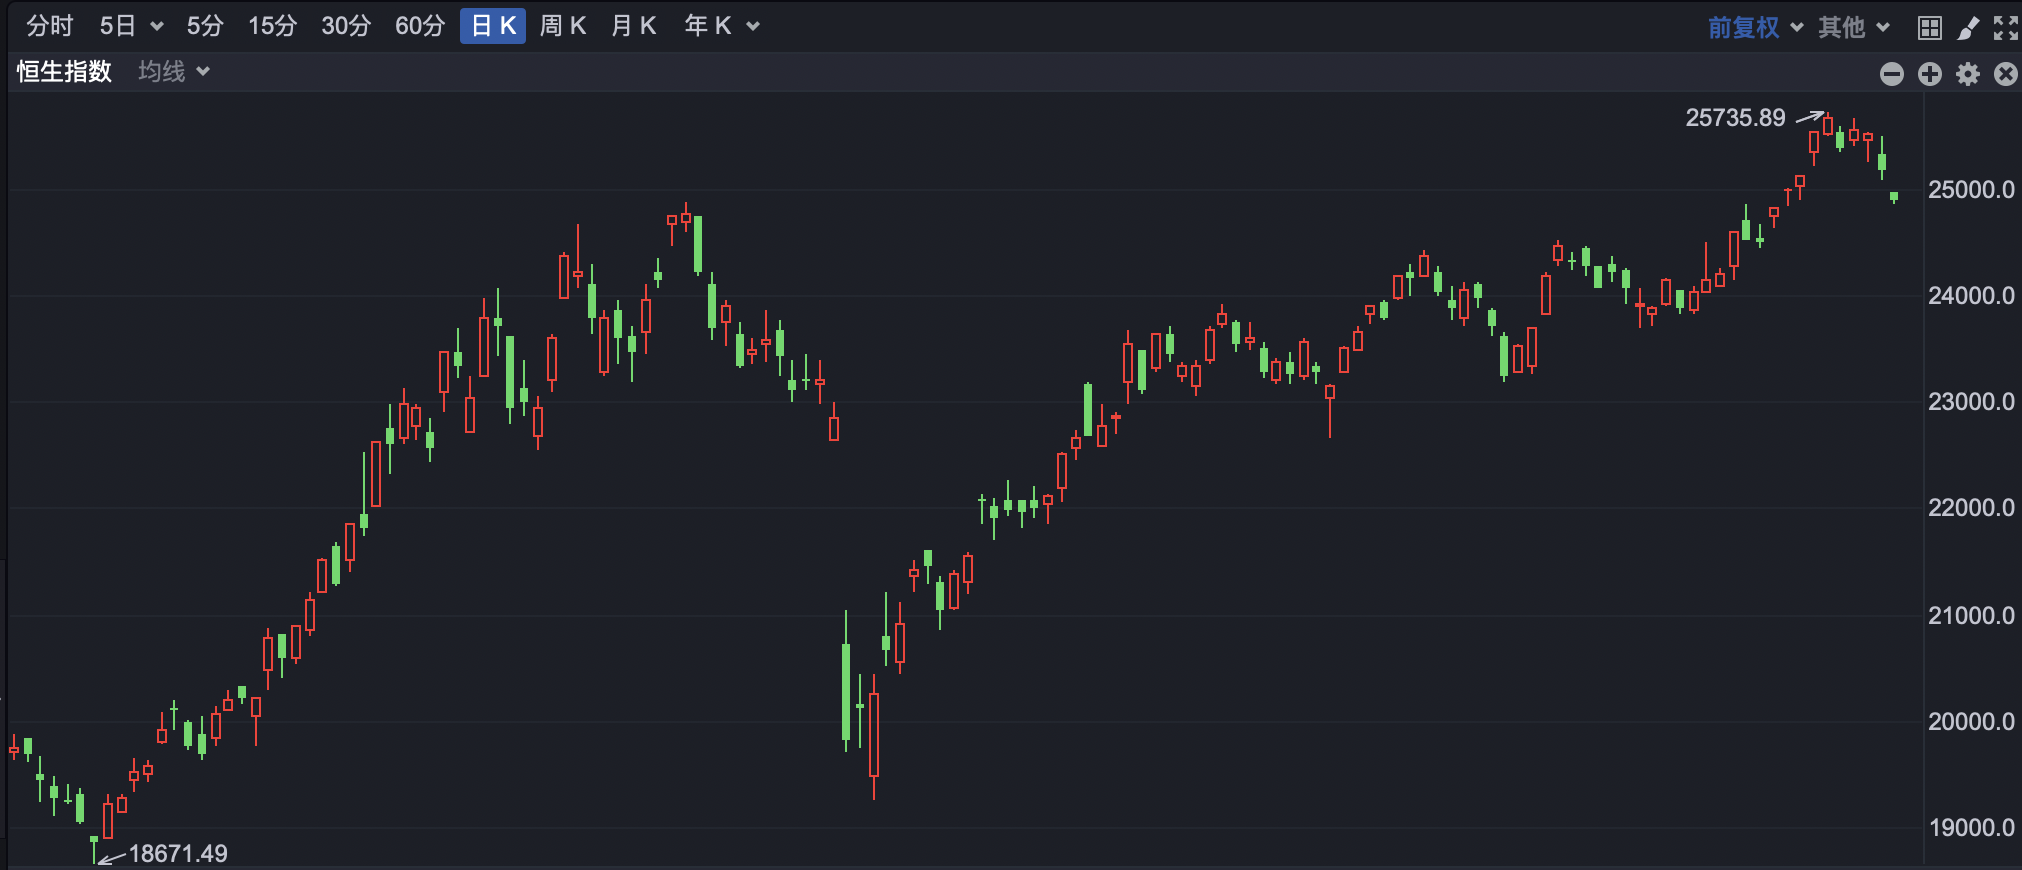Viewport: 2022px width, 870px height.
Task: Expand the dropdown arrow next to 5日
Action: (157, 27)
